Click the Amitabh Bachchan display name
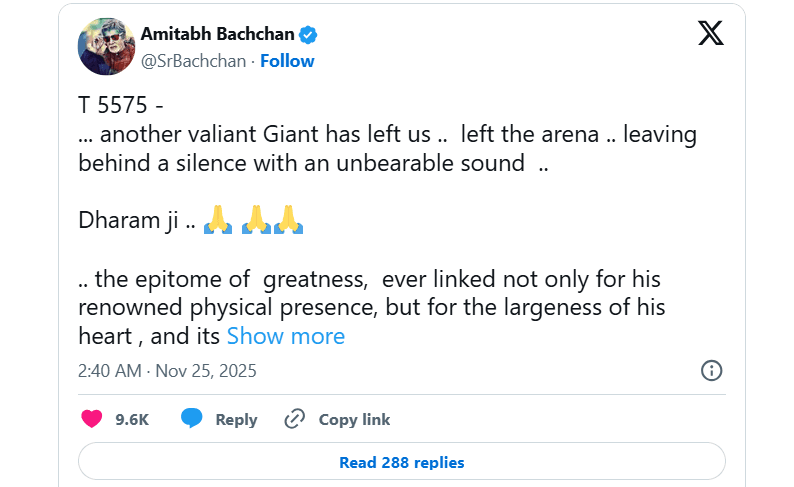This screenshot has width=794, height=487. [x=217, y=34]
